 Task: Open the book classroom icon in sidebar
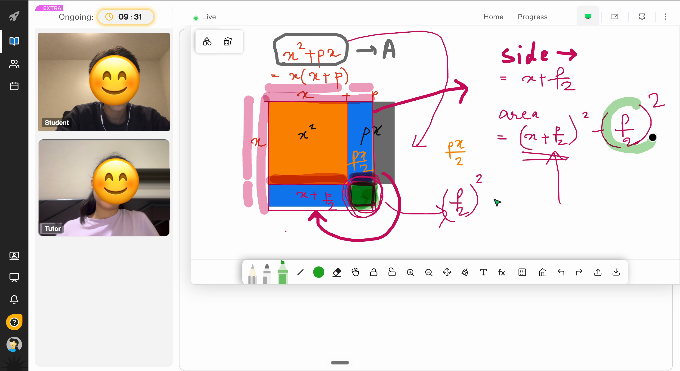pos(14,41)
